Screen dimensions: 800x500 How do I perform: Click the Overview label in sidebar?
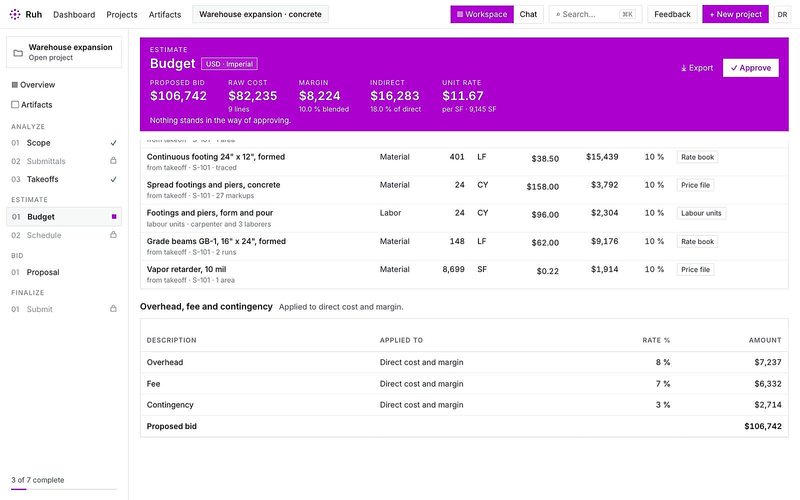tap(38, 85)
